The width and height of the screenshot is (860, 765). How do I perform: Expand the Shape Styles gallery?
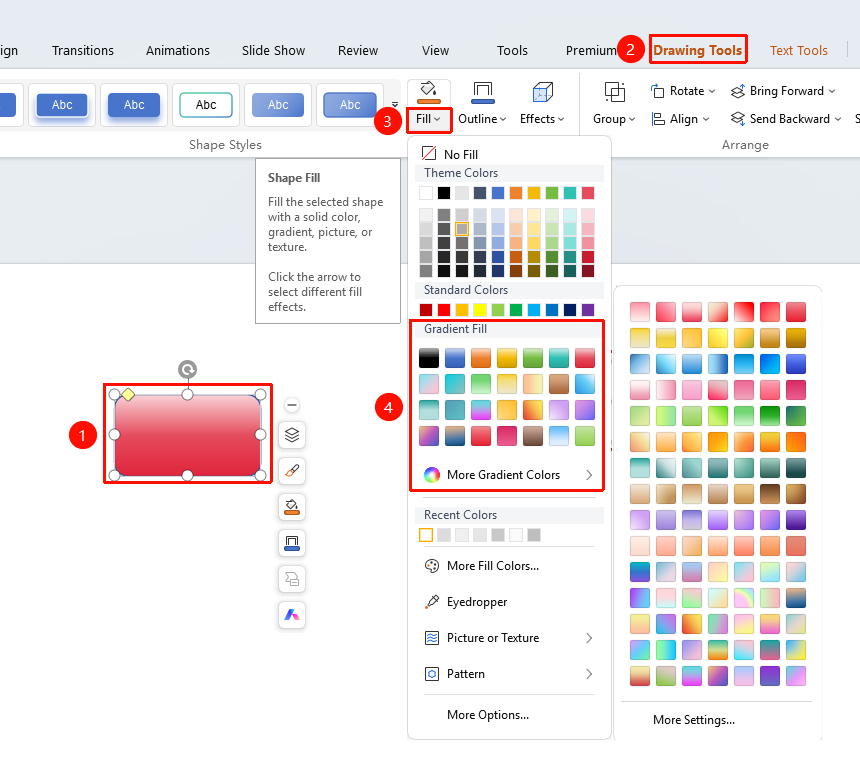395,104
